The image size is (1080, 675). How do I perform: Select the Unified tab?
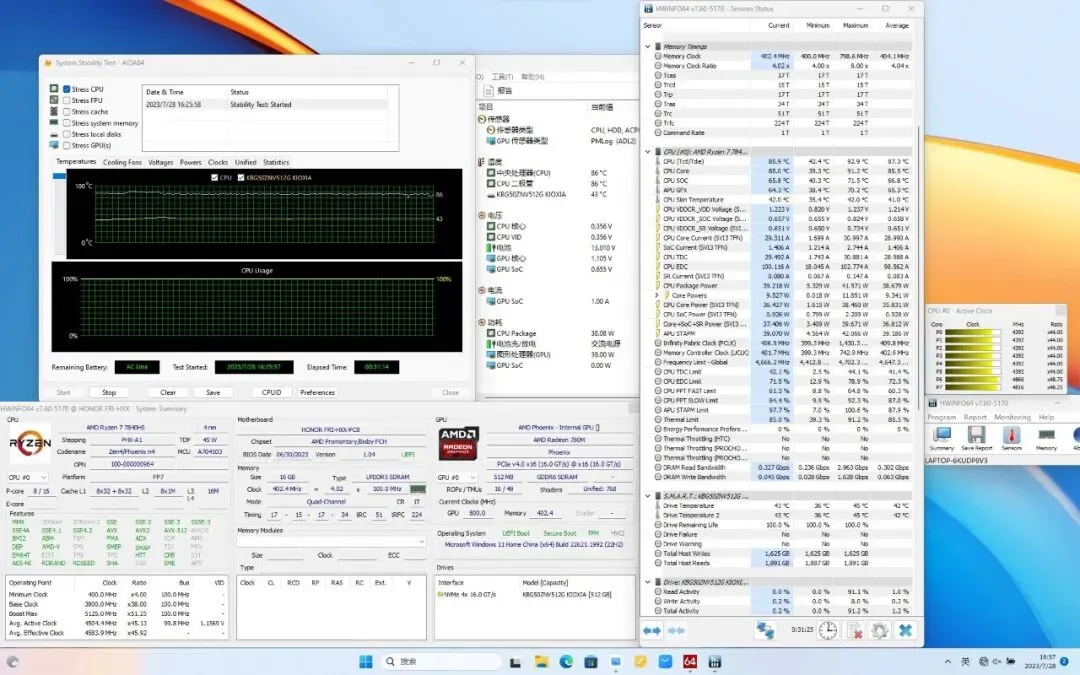245,163
